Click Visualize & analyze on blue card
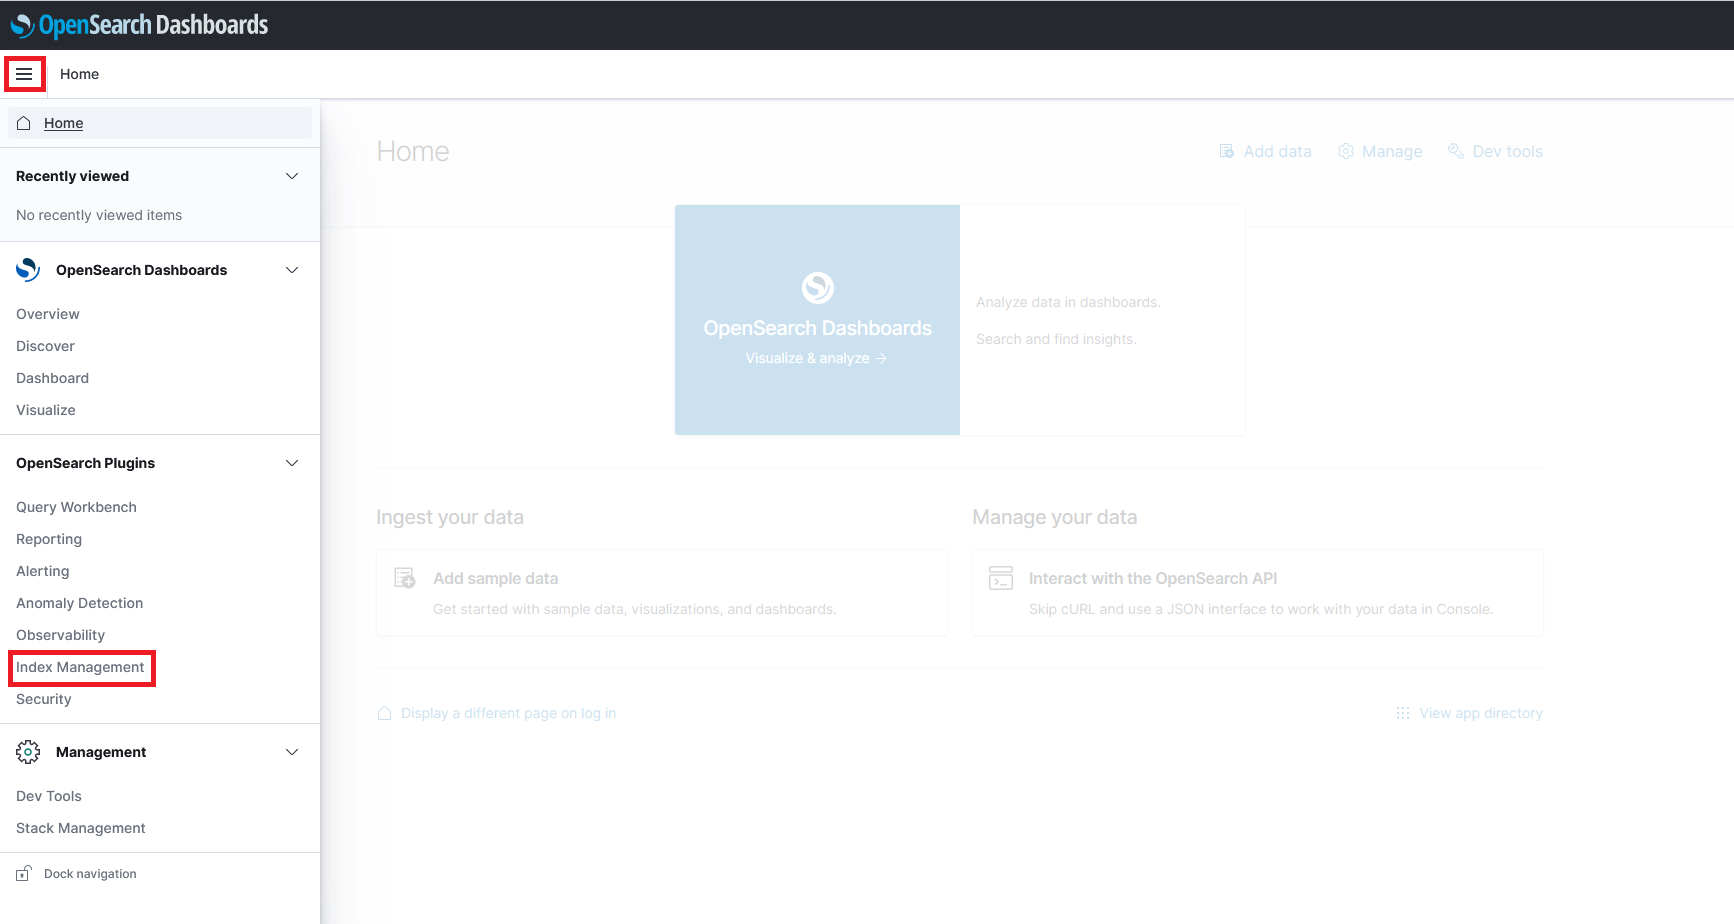 tap(816, 358)
